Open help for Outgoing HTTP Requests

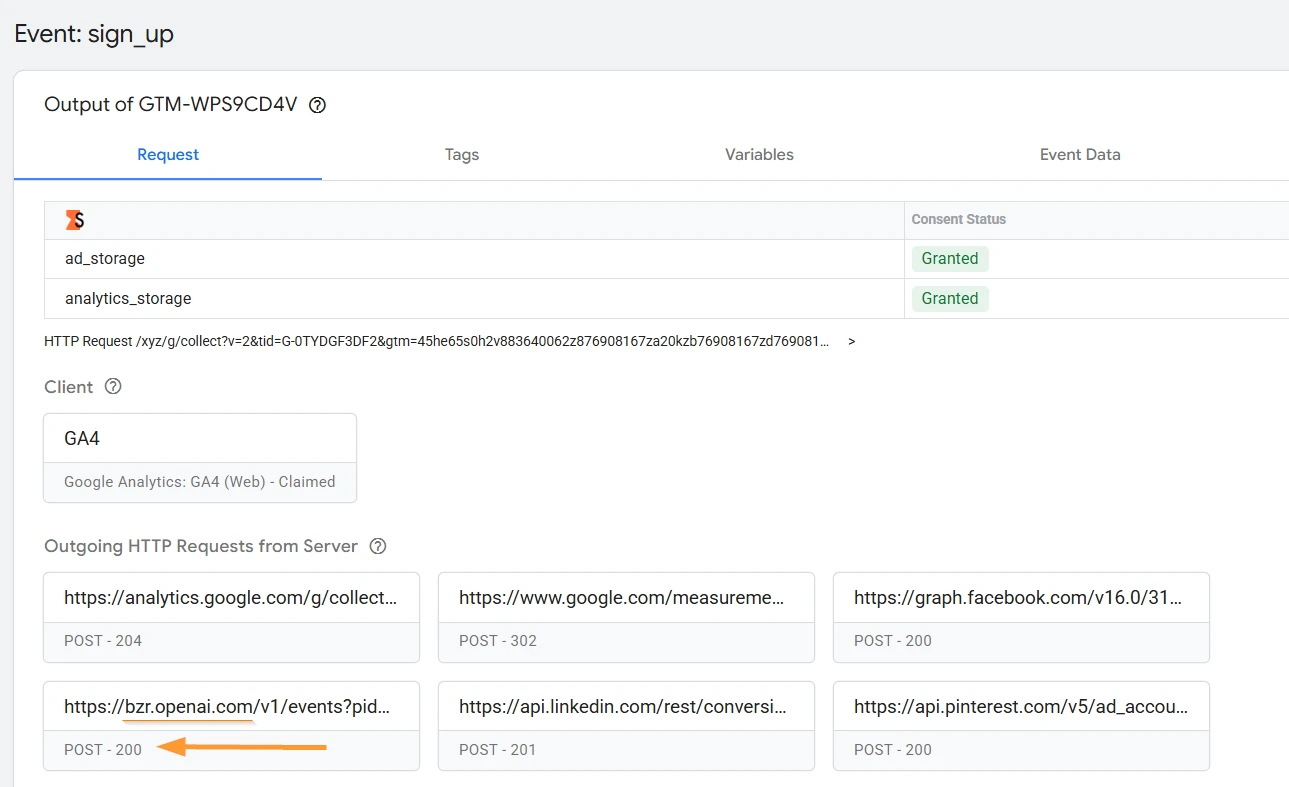click(378, 547)
